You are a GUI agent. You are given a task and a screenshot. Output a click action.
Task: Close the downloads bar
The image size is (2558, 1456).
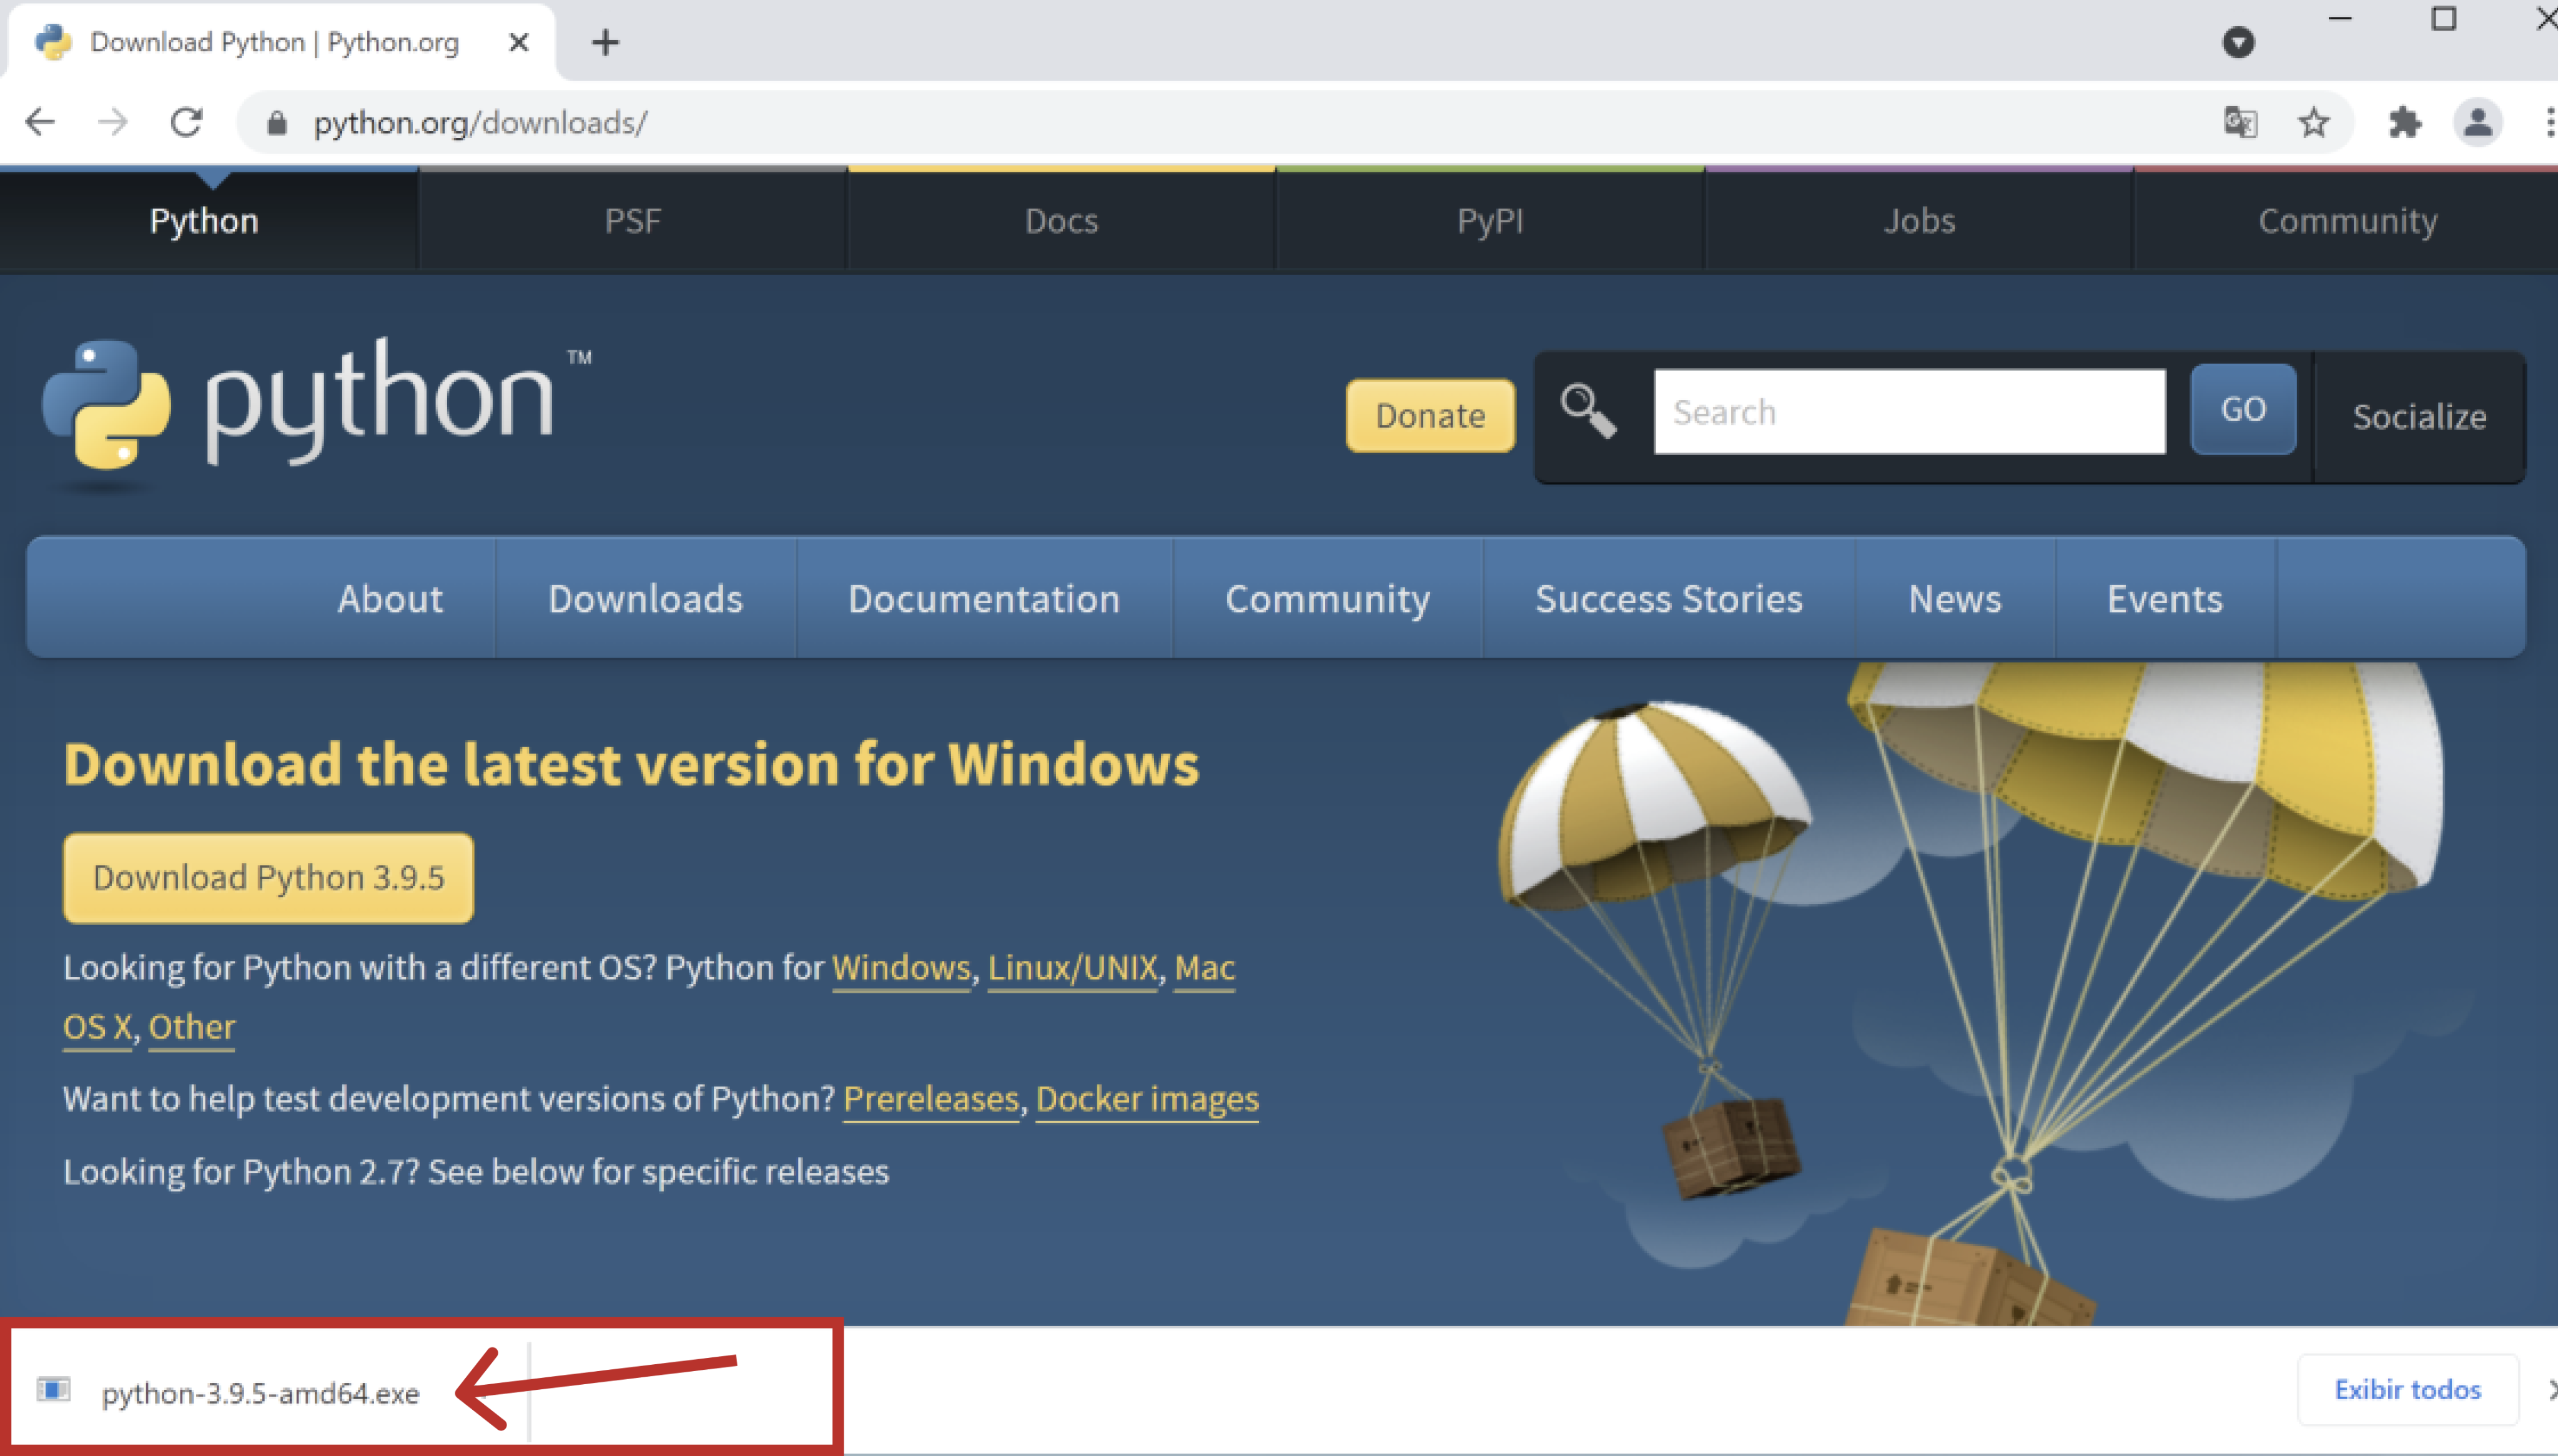point(2551,1389)
